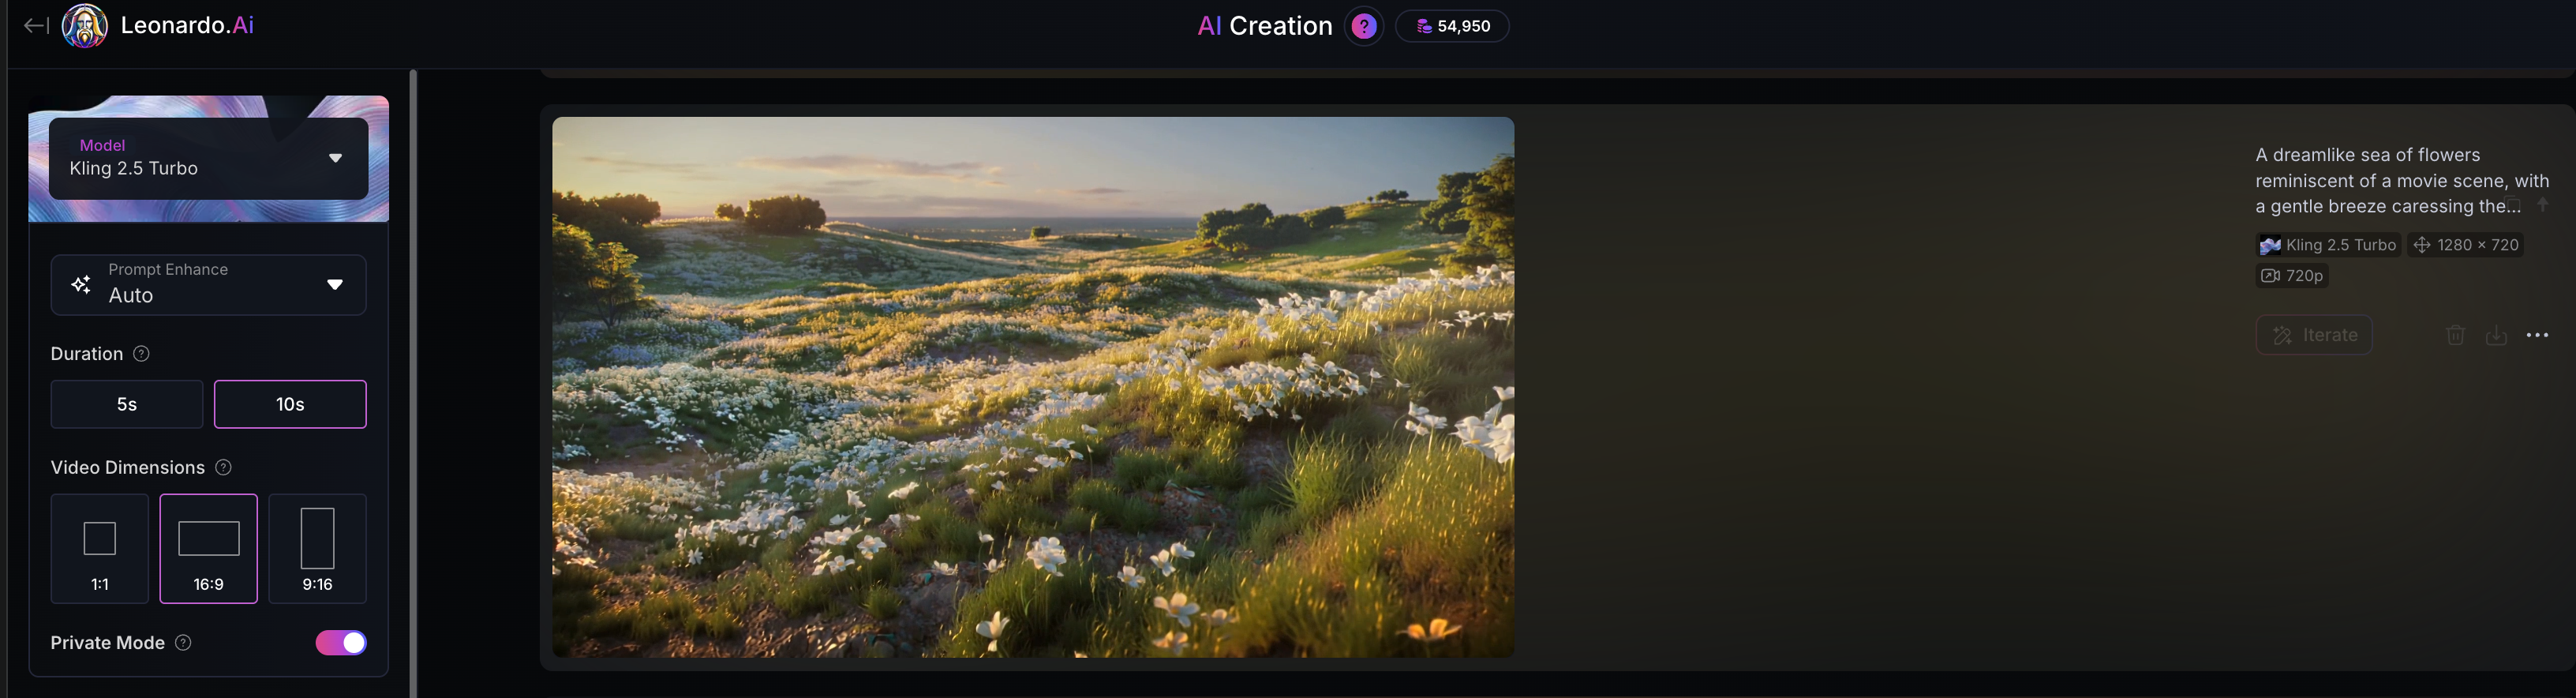Download the generated video
The image size is (2576, 698).
[x=2496, y=335]
